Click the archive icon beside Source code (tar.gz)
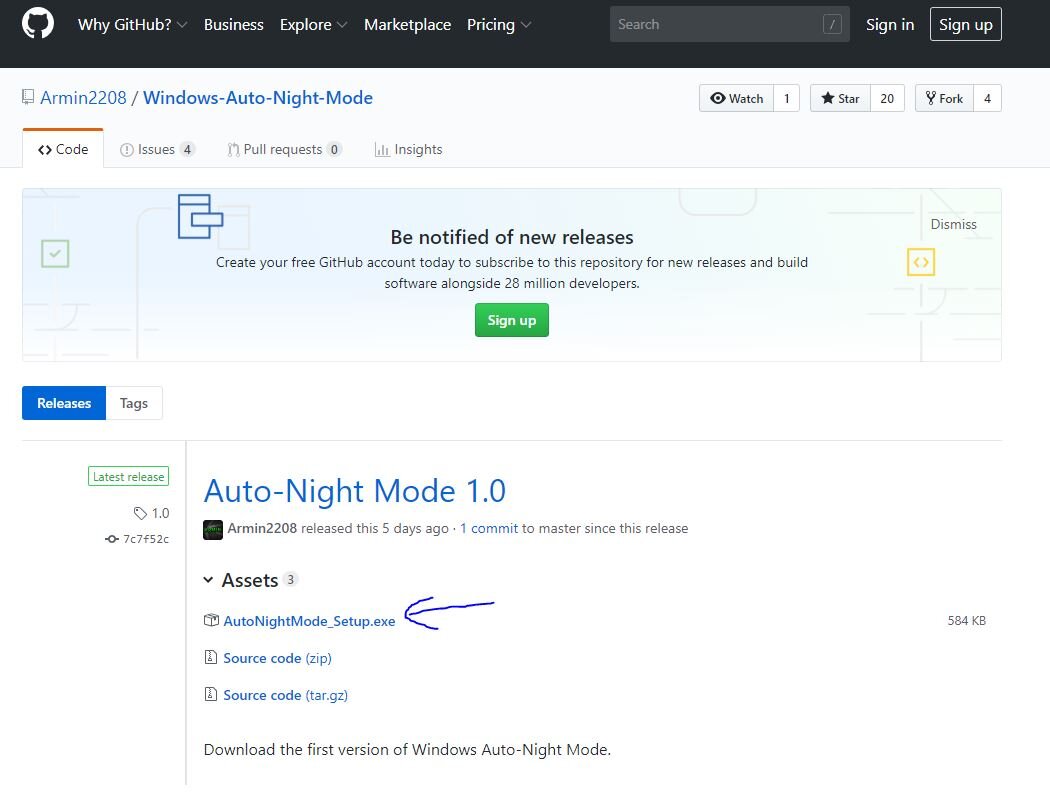The image size is (1050, 811). point(210,694)
